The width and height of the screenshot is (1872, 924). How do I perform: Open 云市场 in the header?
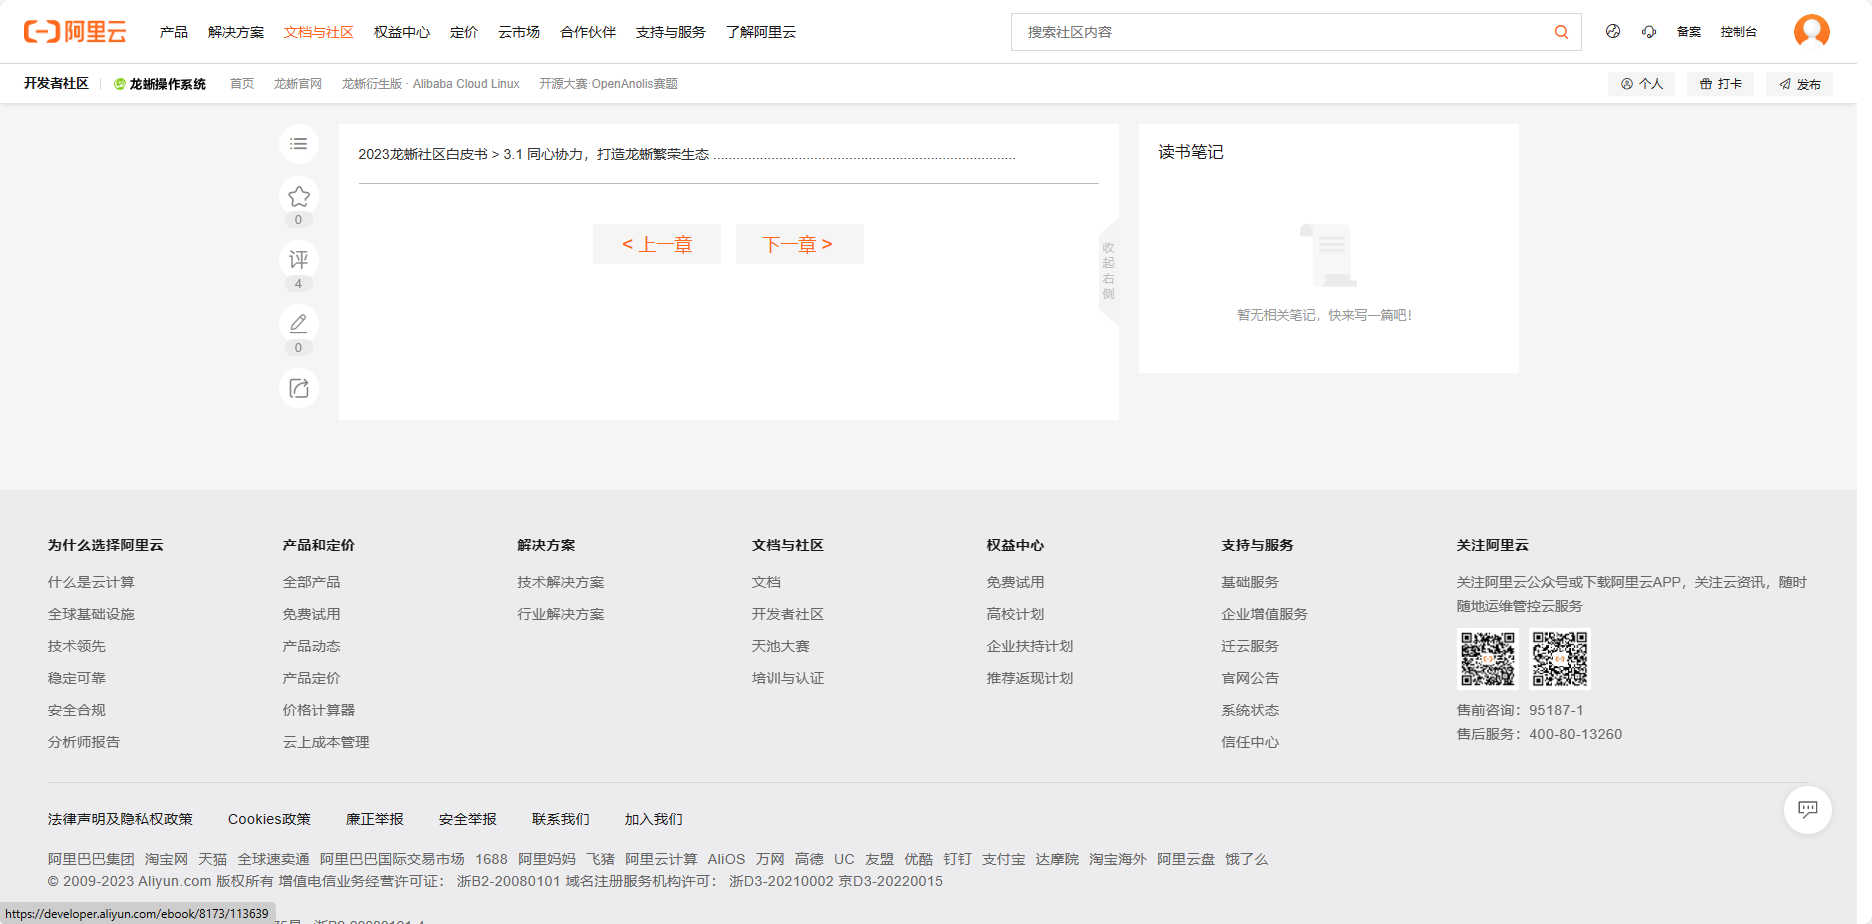(x=519, y=32)
